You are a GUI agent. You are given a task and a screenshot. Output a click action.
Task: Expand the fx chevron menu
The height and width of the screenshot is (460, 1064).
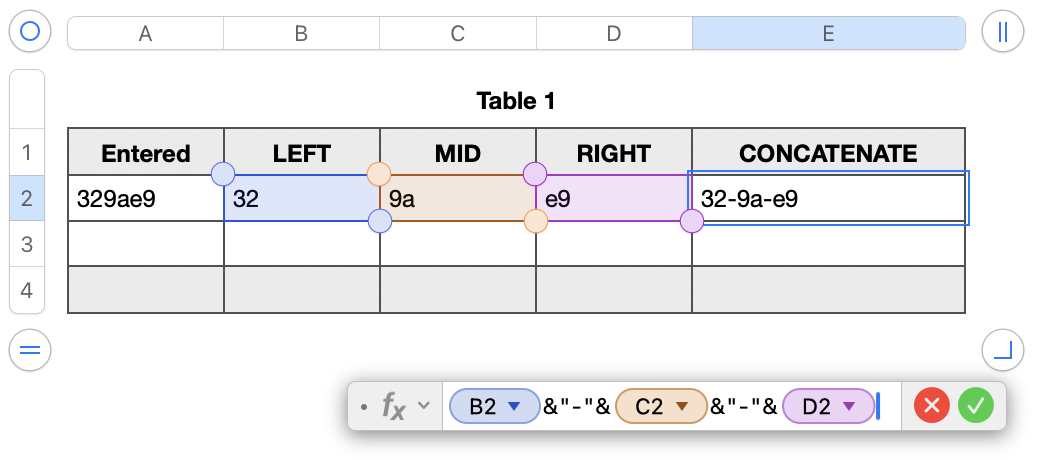tap(424, 406)
